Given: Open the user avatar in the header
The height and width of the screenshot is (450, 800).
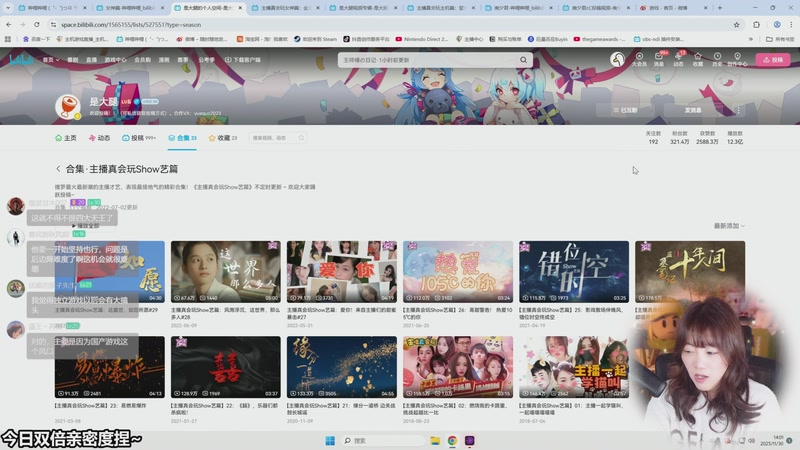Looking at the screenshot, I should click(x=617, y=60).
